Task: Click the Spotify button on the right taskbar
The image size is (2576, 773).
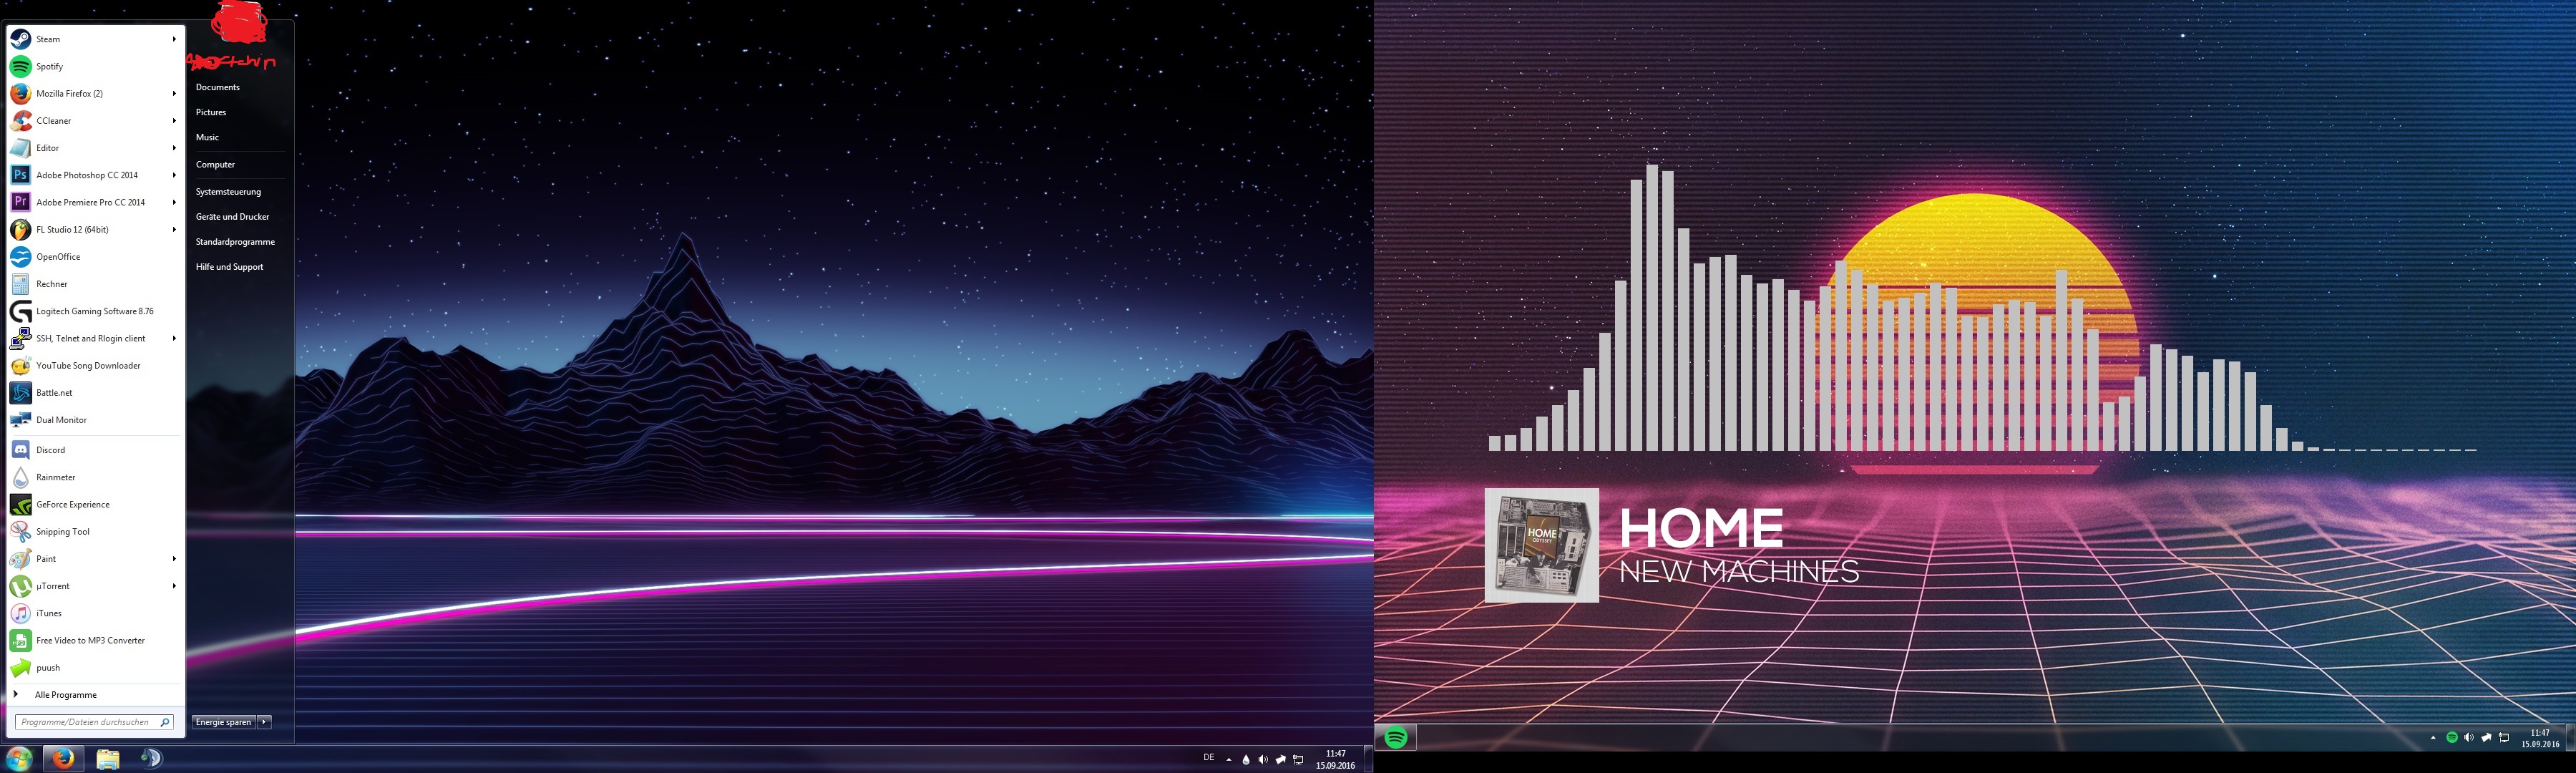Action: pos(1396,738)
